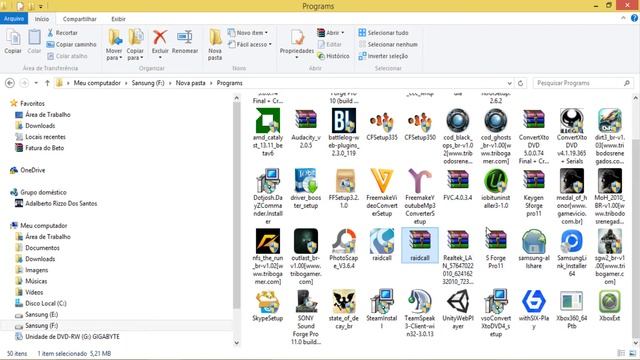Select the outlast_br file icon
The height and width of the screenshot is (360, 640).
306,241
